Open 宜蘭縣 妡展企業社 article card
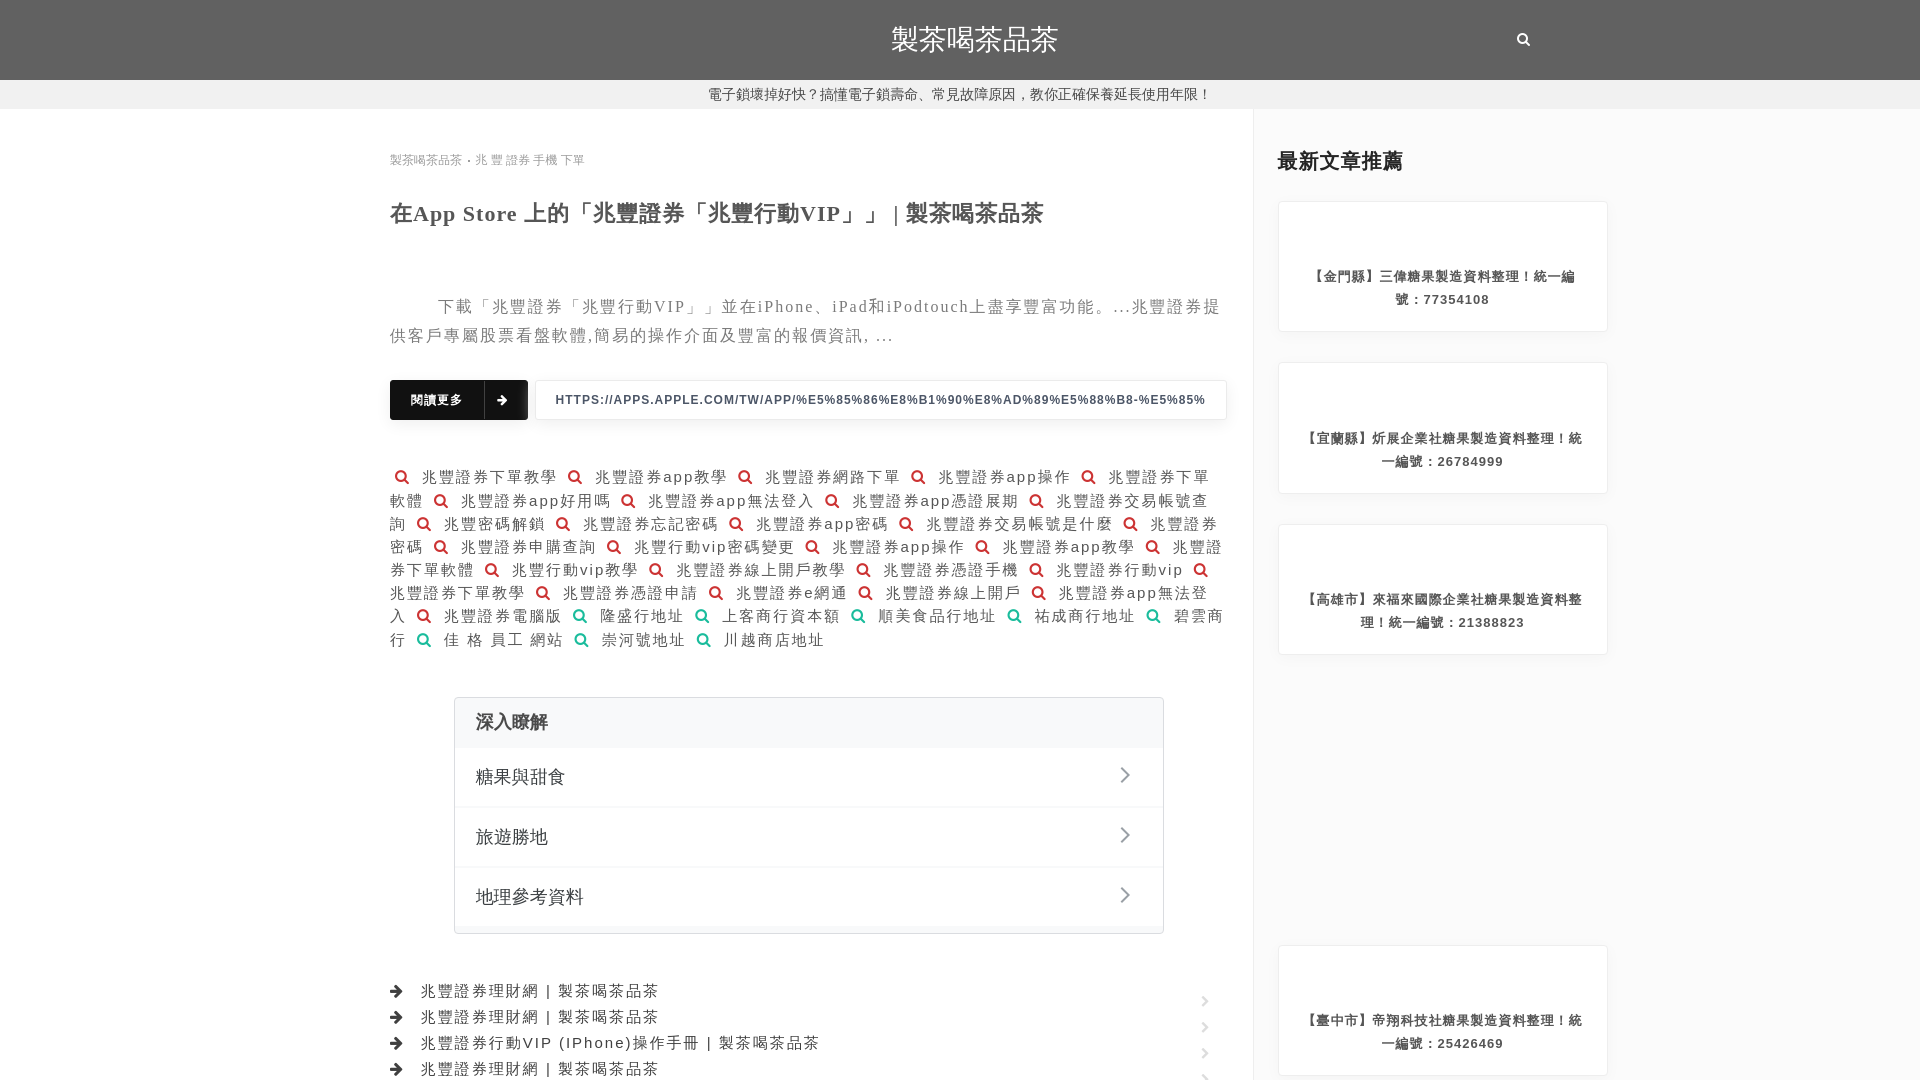The width and height of the screenshot is (1920, 1080). 1443,428
